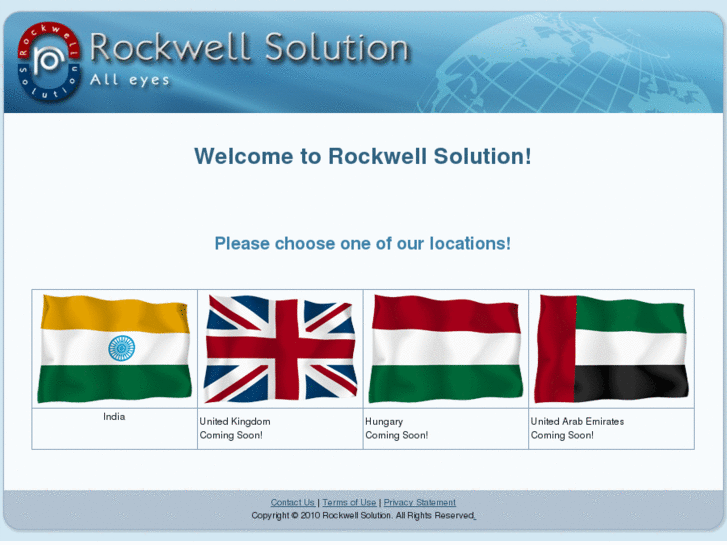Image resolution: width=727 pixels, height=545 pixels.
Task: Click the Rockwell Solution banner title
Action: pos(249,47)
